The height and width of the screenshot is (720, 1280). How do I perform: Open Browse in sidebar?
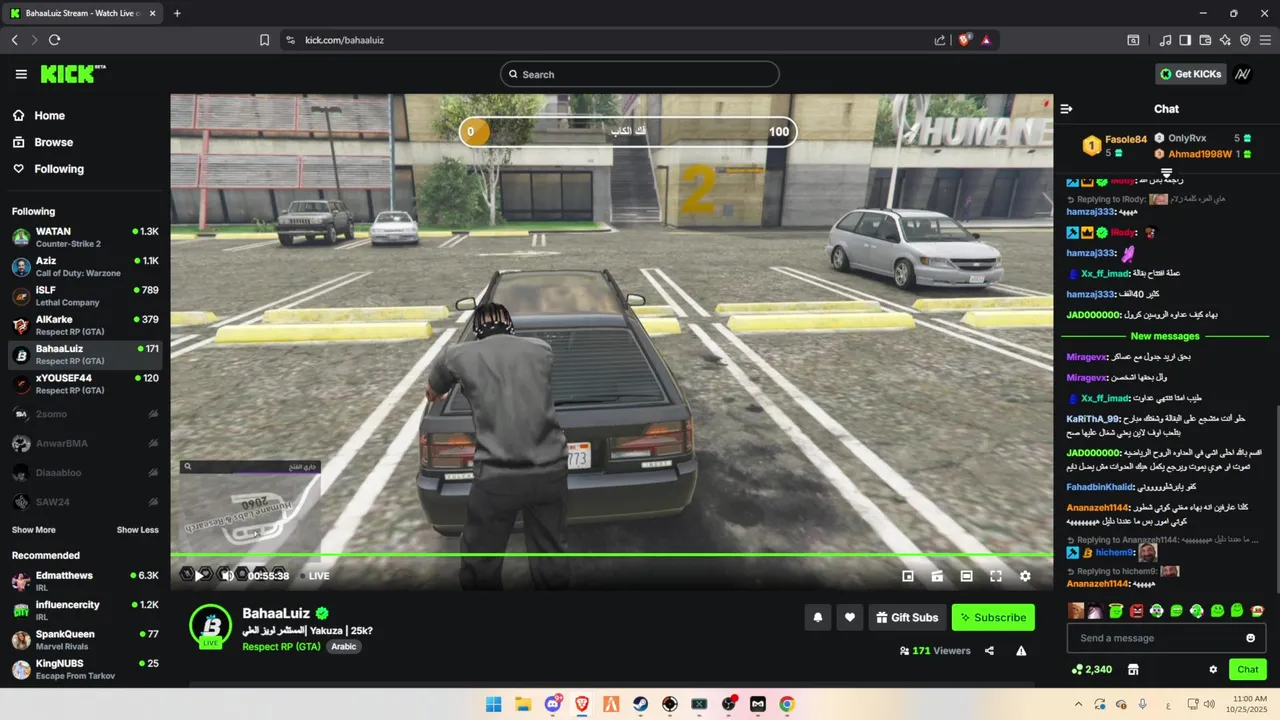tap(53, 142)
